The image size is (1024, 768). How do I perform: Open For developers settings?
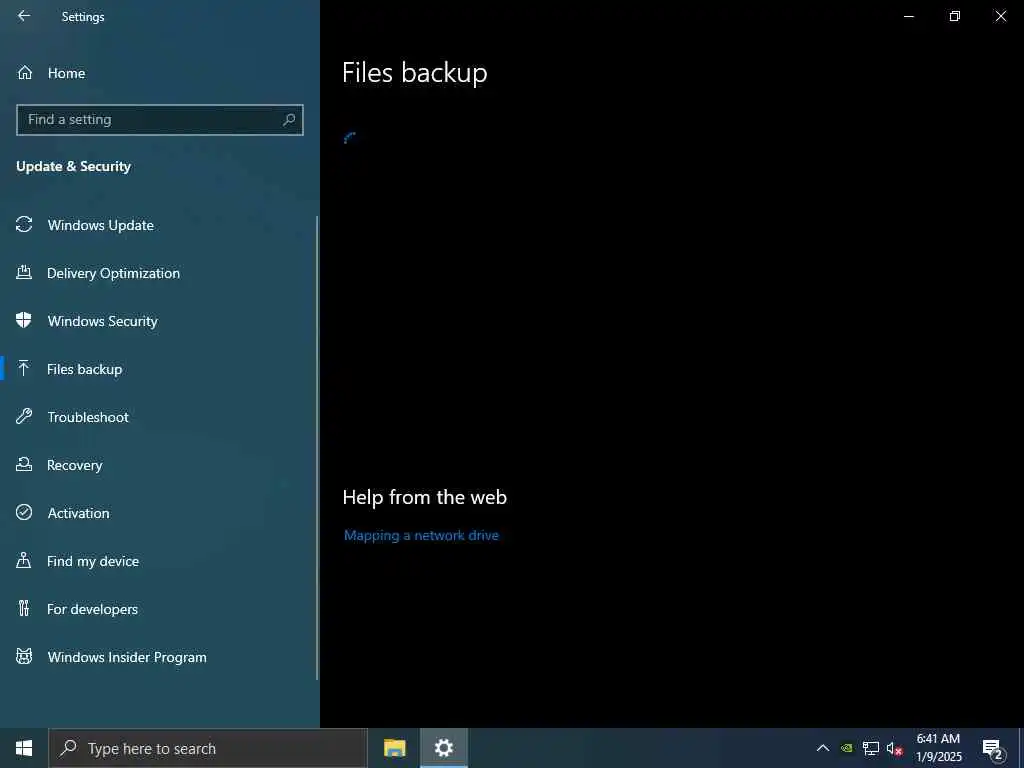click(159, 609)
